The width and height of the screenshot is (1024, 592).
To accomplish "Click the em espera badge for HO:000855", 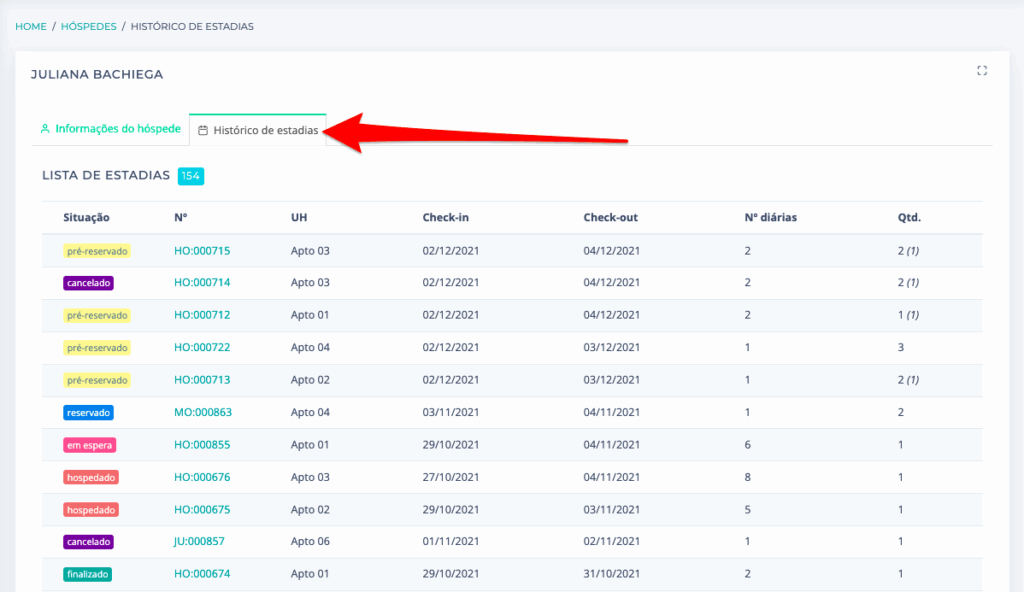I will pyautogui.click(x=89, y=445).
